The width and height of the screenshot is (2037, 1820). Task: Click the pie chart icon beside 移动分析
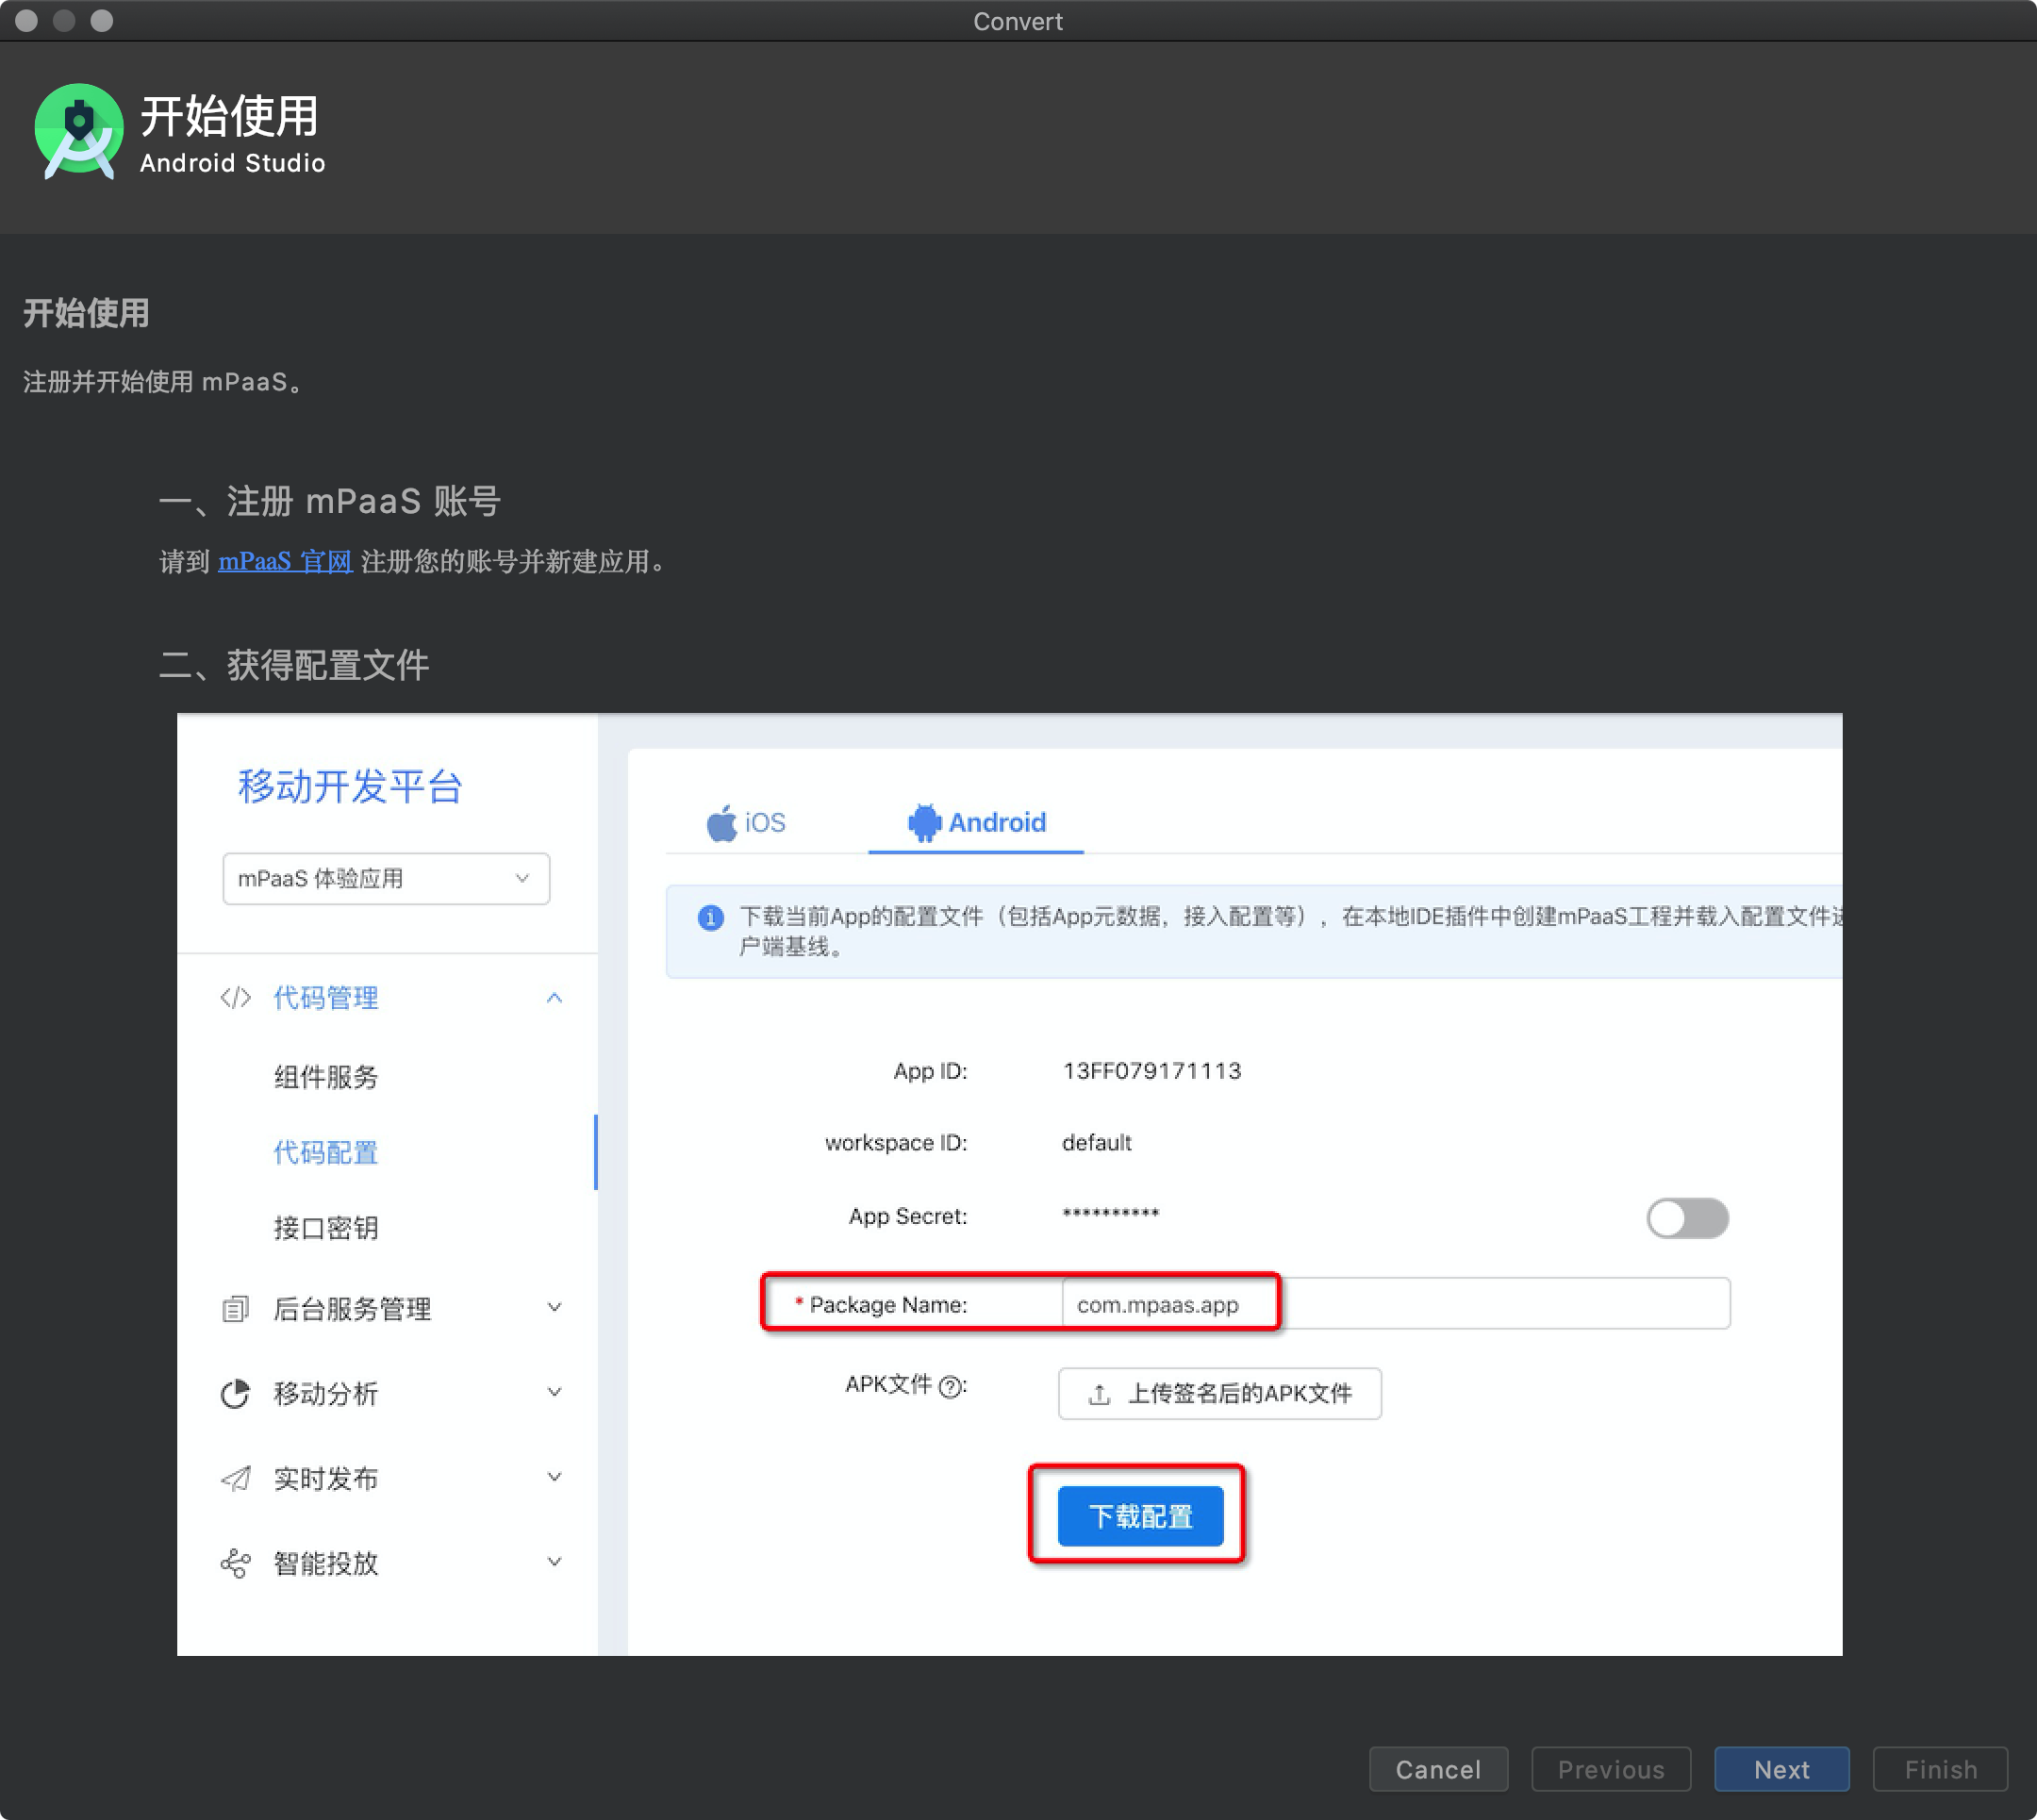tap(235, 1394)
